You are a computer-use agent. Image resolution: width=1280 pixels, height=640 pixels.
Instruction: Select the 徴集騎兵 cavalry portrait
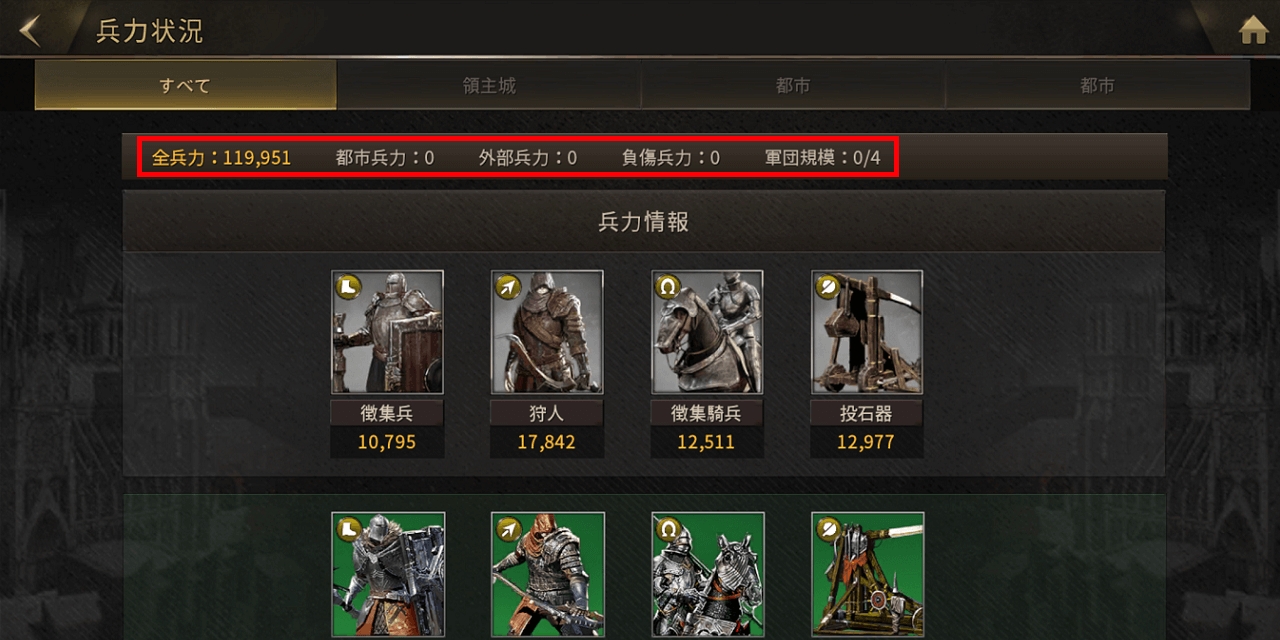click(707, 332)
